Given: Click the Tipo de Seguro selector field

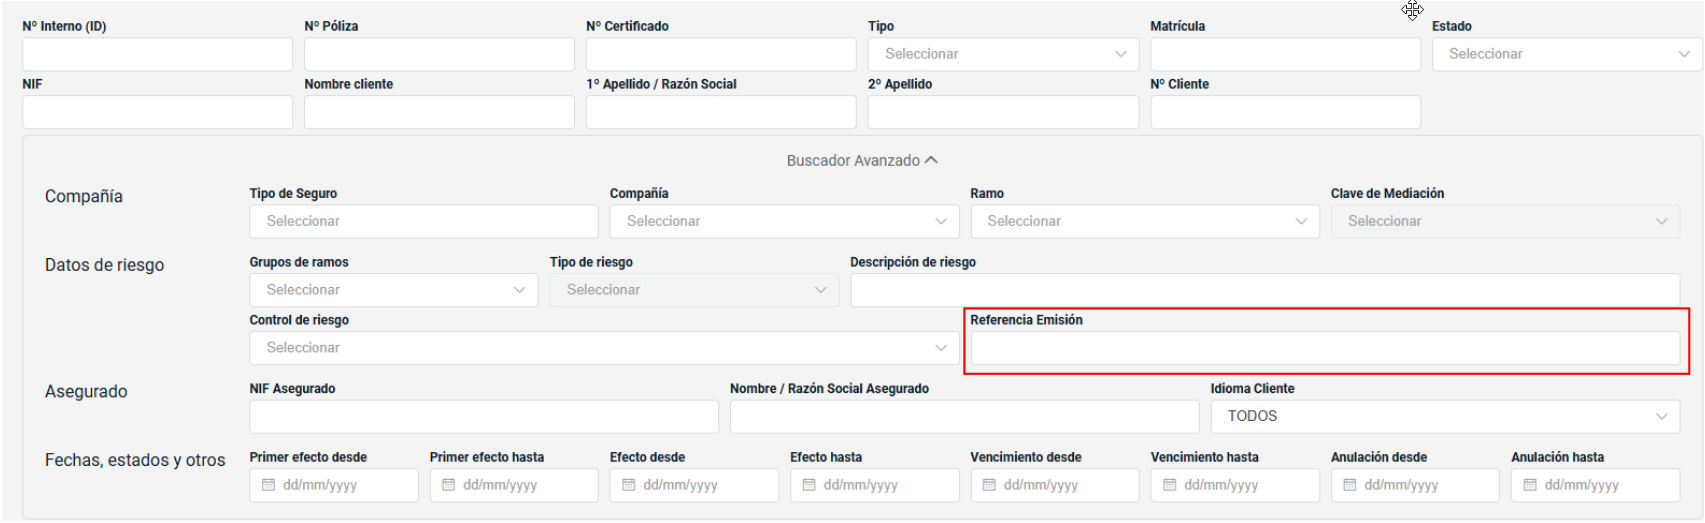Looking at the screenshot, I should point(423,221).
